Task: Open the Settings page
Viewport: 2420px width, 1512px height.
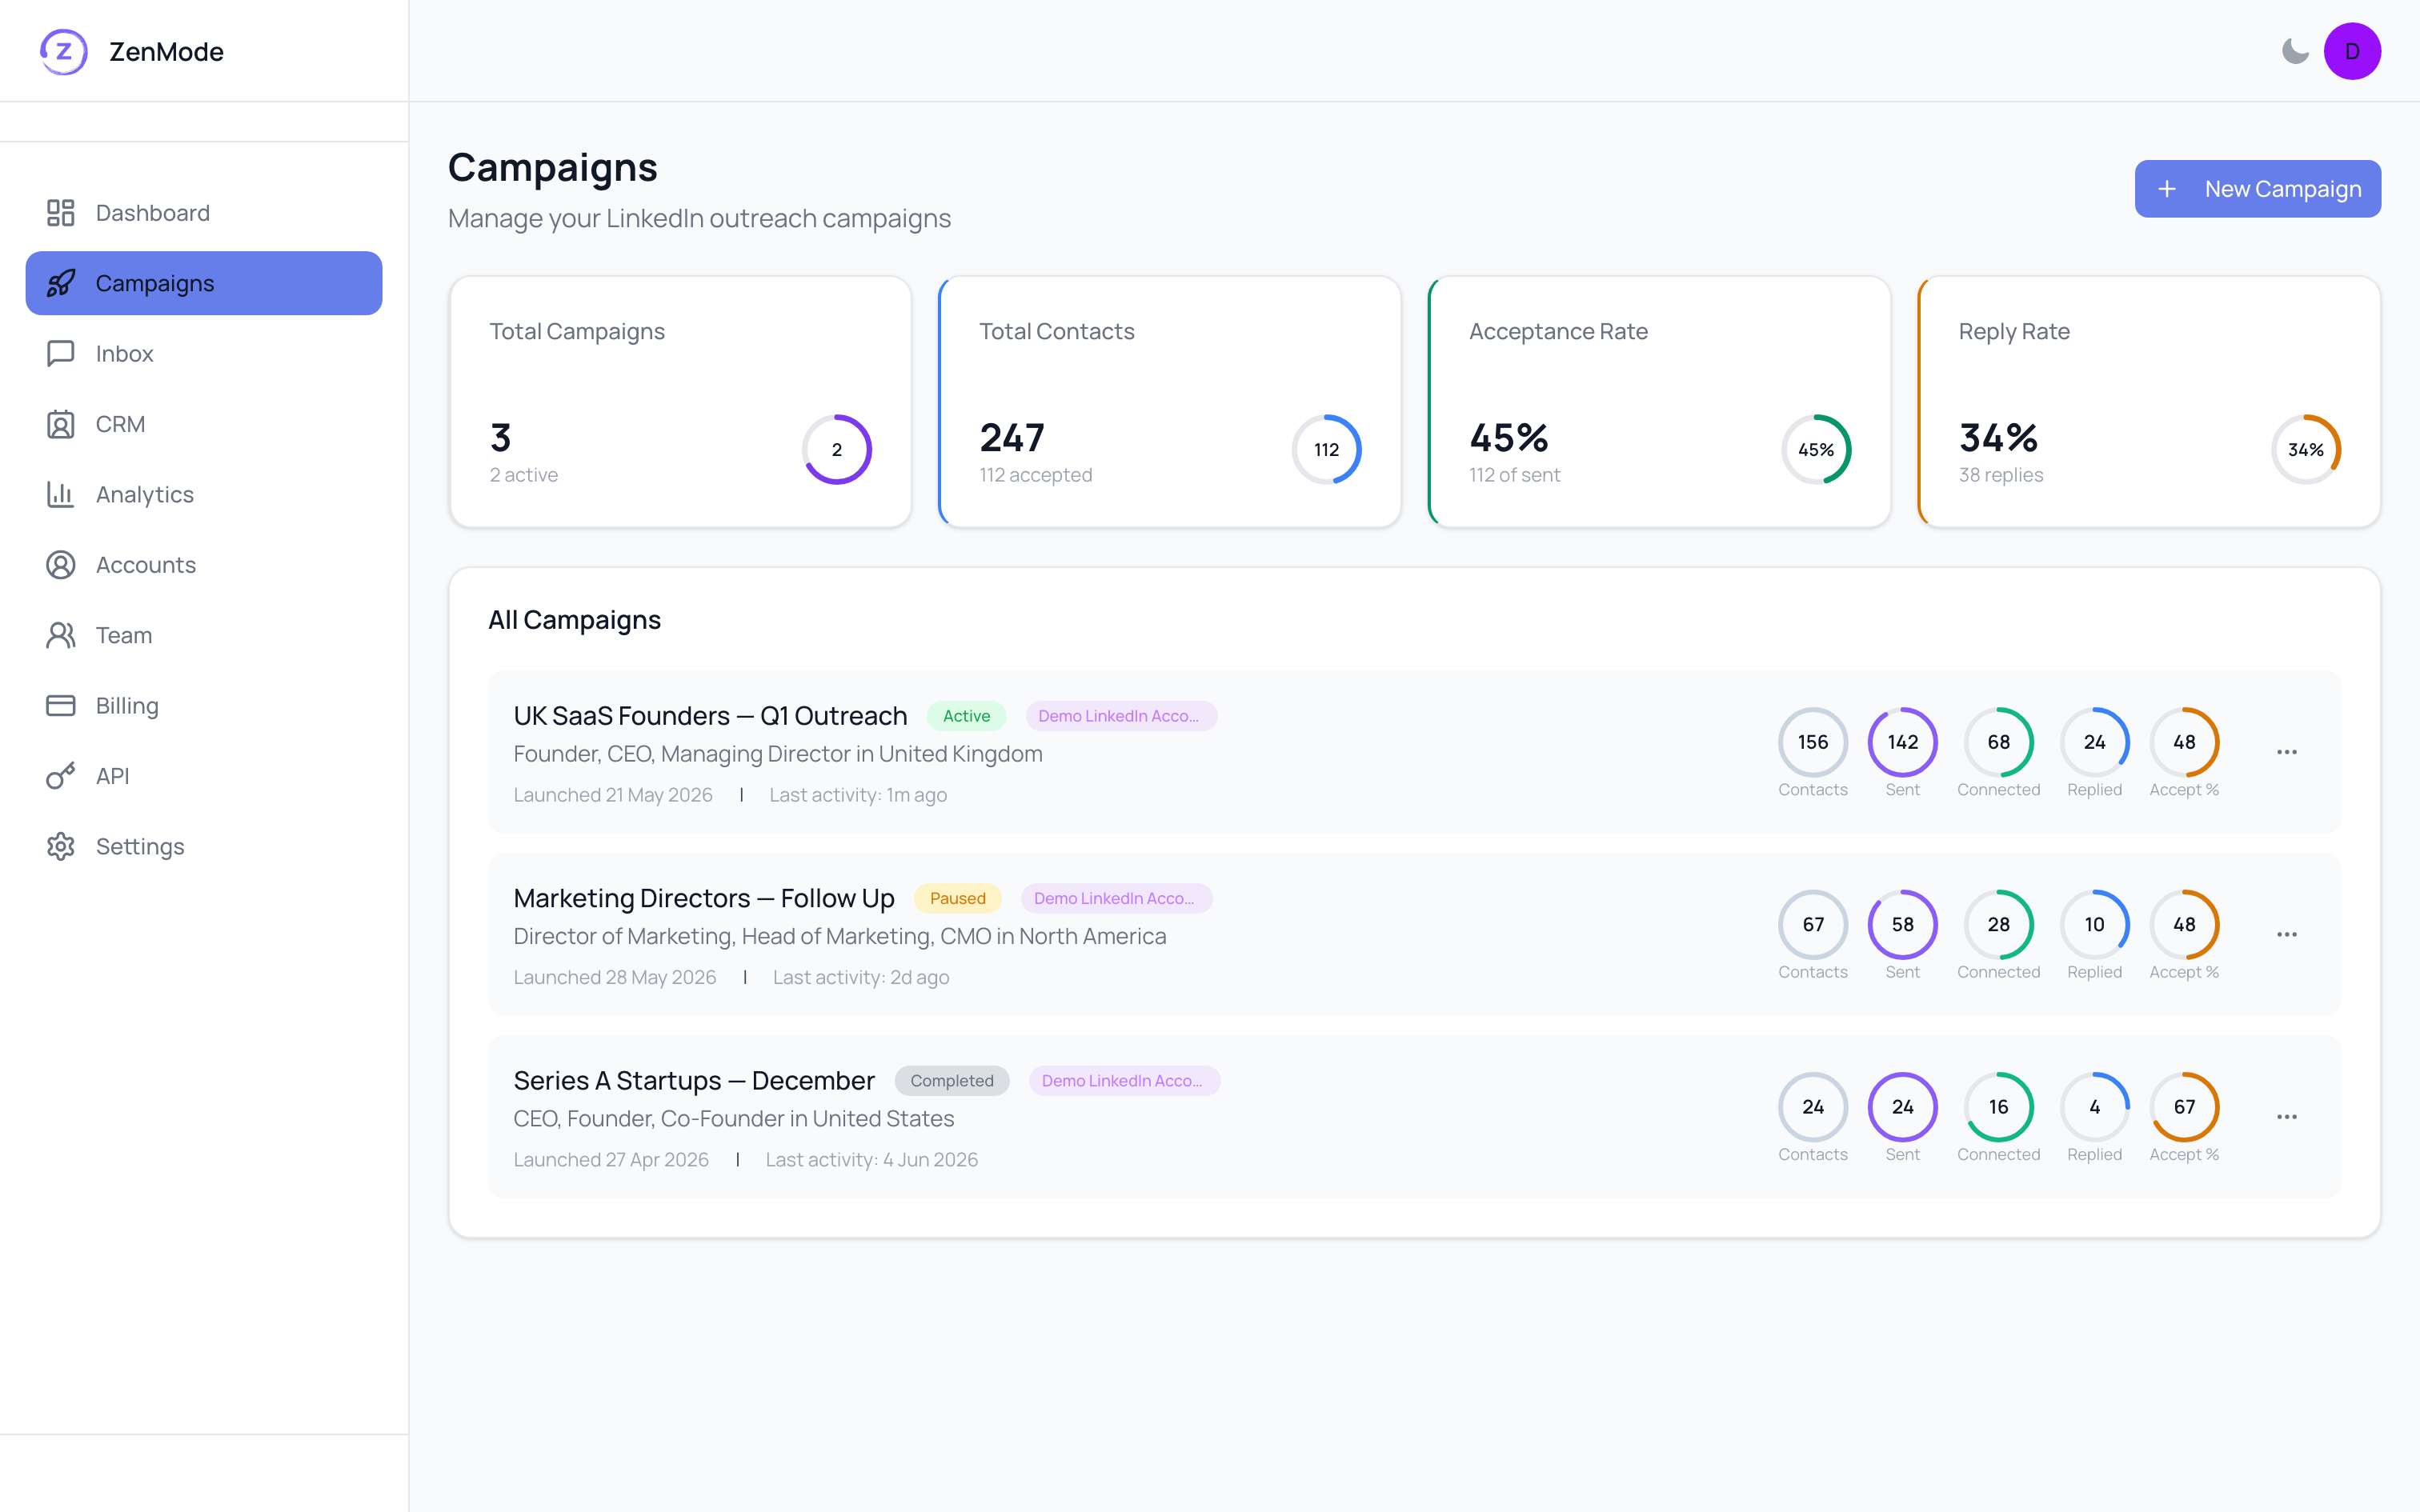Action: coord(204,846)
